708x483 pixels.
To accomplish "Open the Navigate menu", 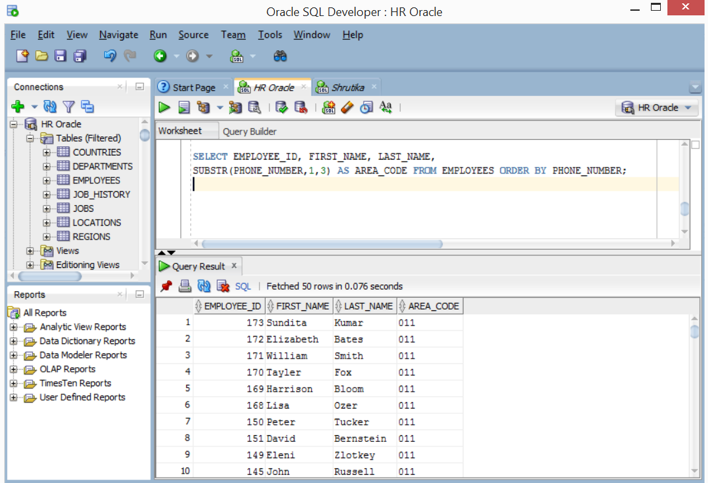I will (x=119, y=35).
